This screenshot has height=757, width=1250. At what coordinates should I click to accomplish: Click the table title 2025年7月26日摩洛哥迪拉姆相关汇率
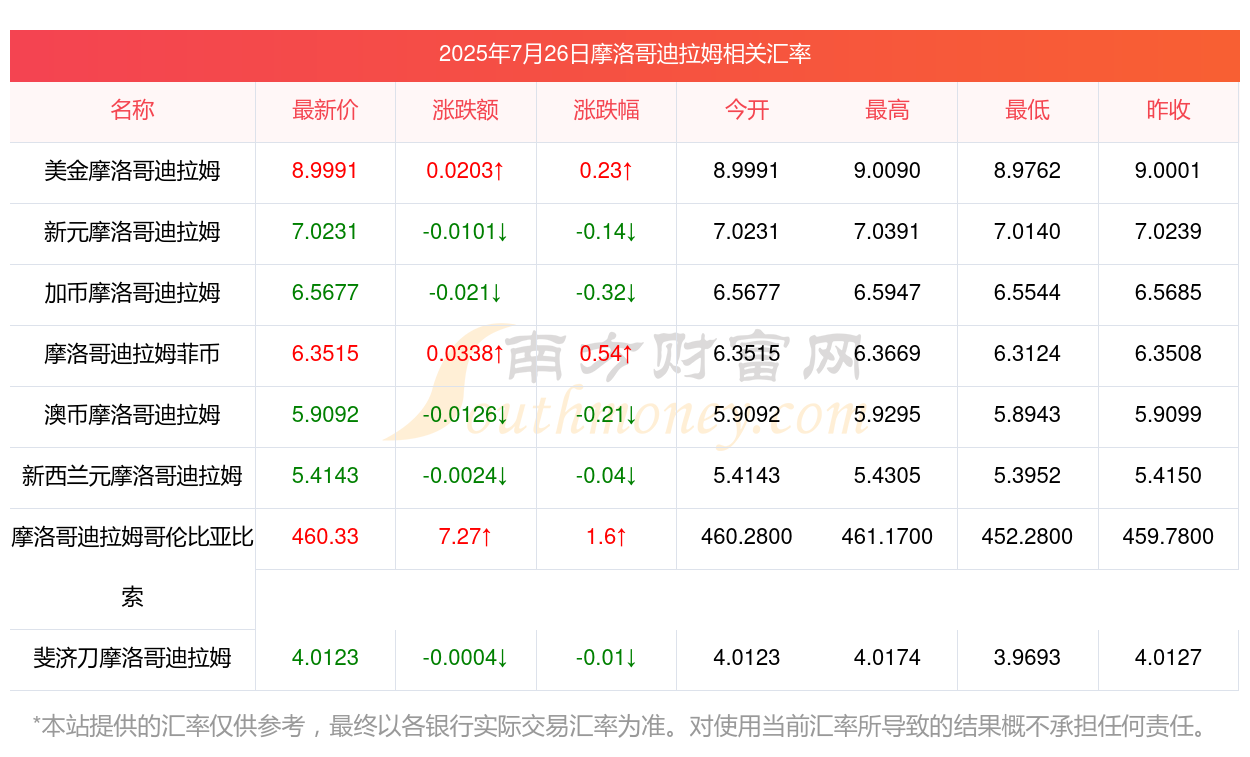pos(624,54)
